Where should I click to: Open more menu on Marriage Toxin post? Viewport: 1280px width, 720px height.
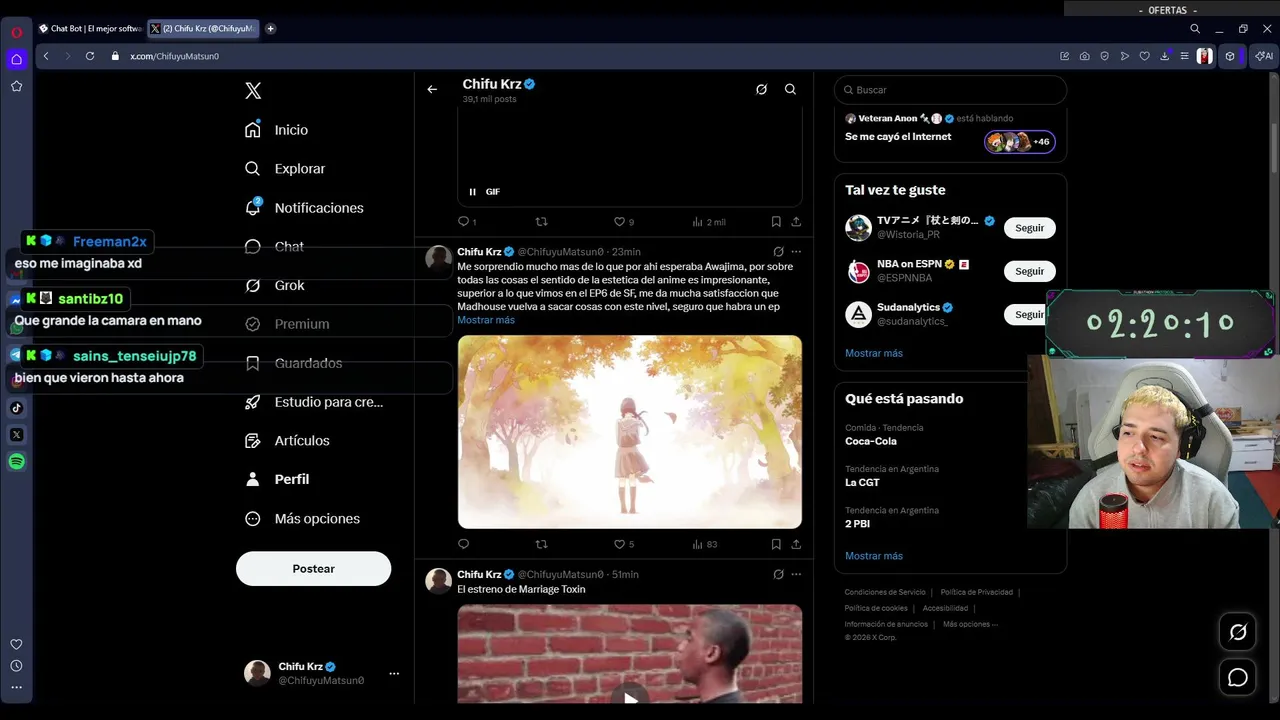[x=796, y=574]
